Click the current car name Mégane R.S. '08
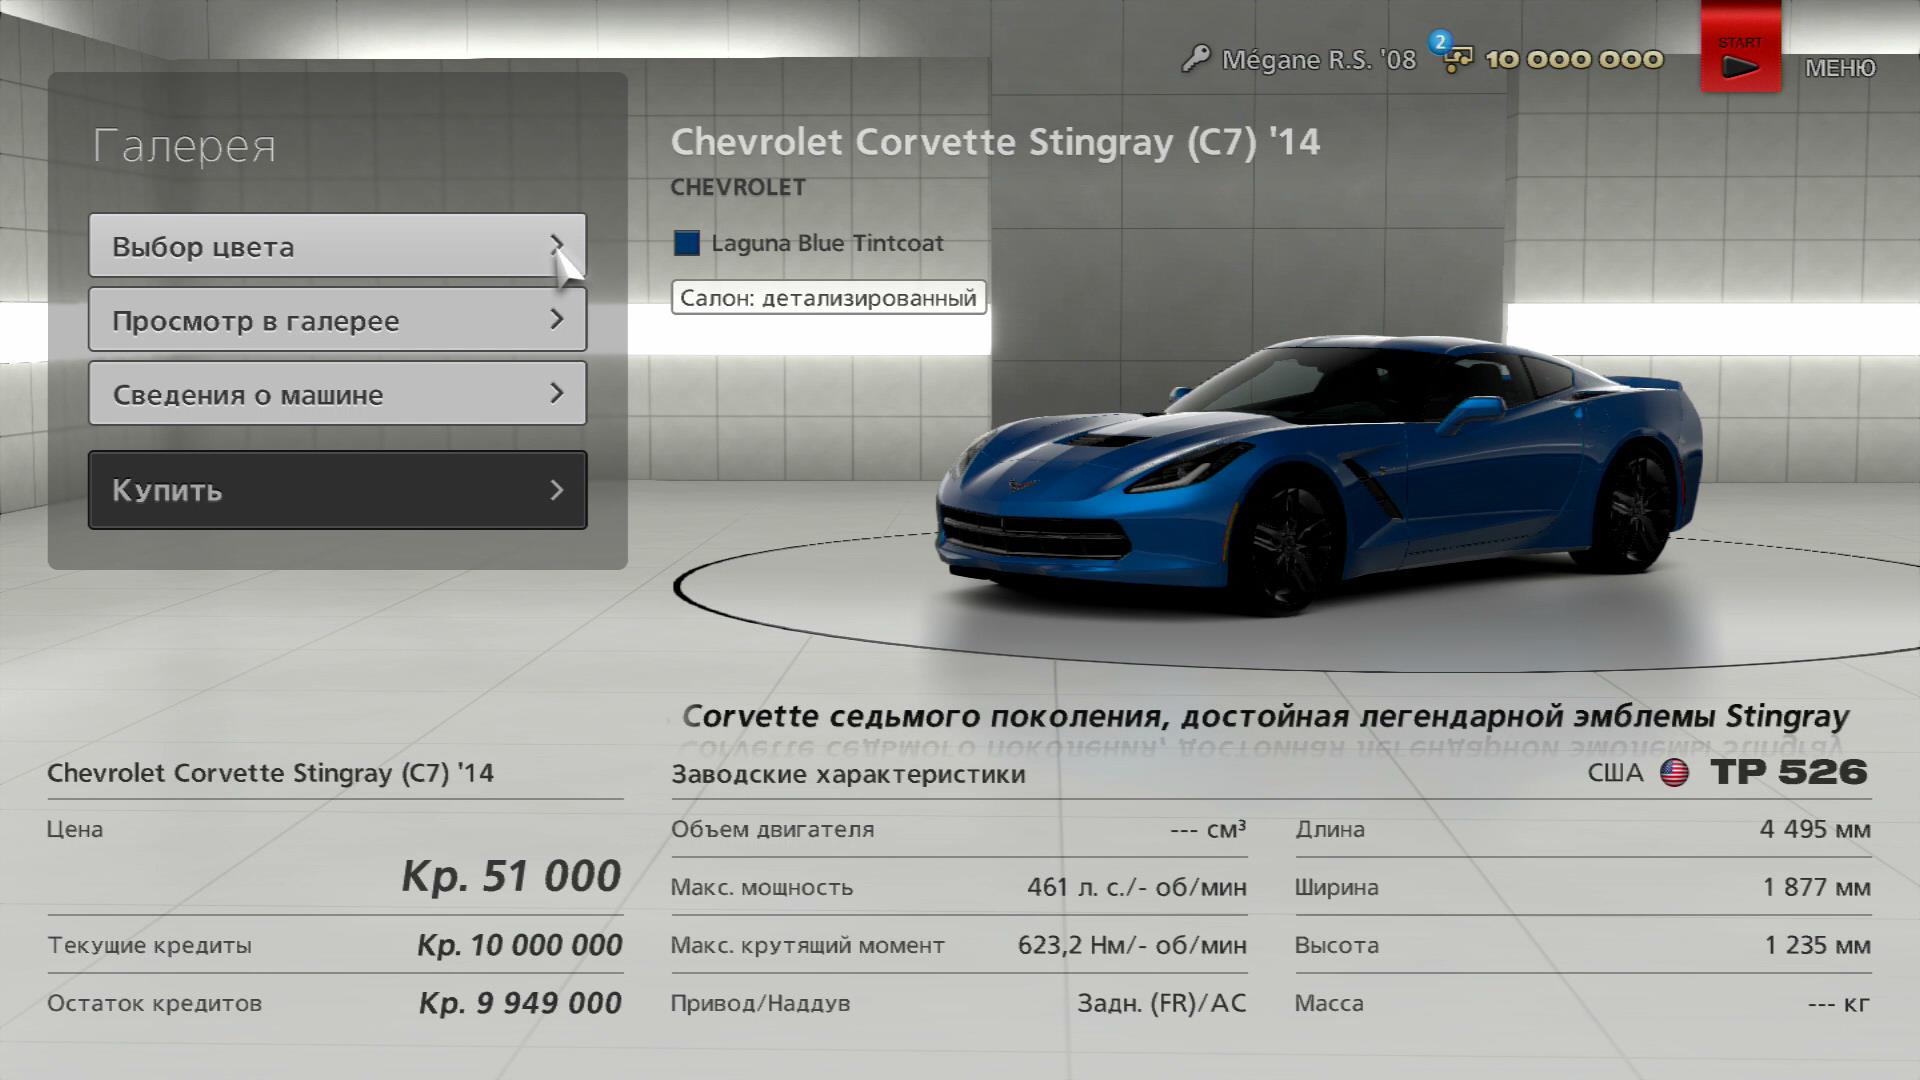Screen dimensions: 1920x1080 point(1318,61)
